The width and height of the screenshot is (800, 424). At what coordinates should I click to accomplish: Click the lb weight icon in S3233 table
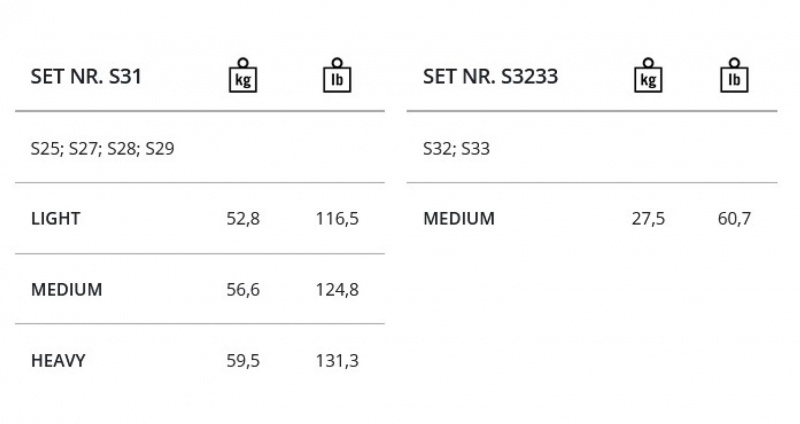734,76
